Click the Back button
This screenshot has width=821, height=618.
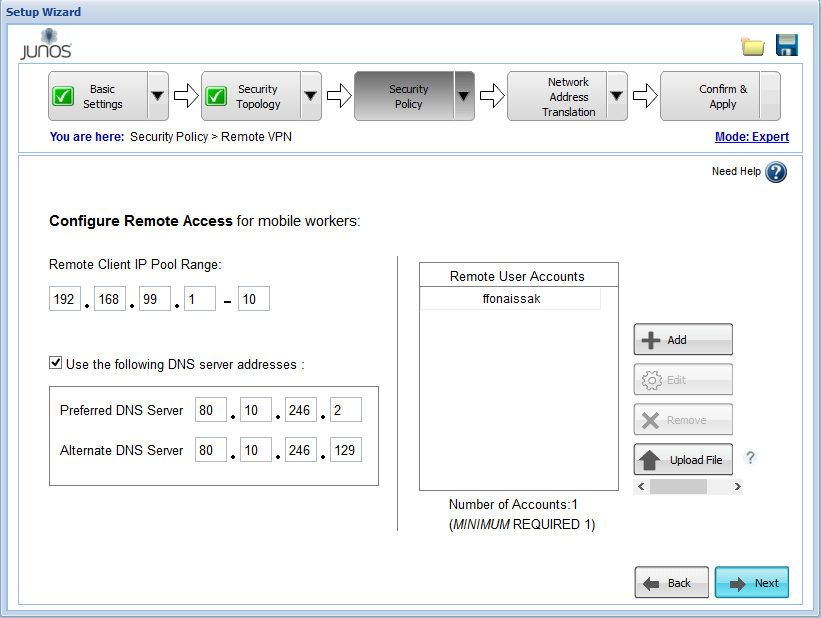[671, 582]
